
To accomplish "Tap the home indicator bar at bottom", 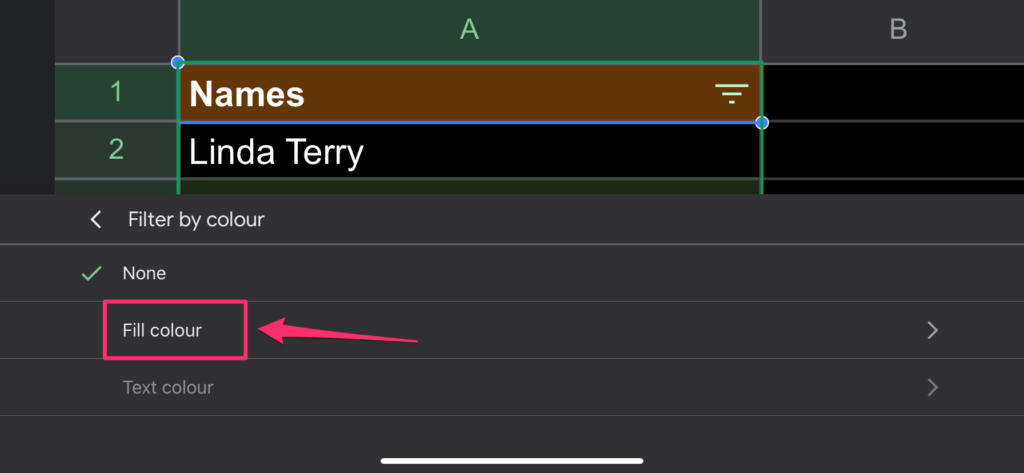I will coord(512,461).
